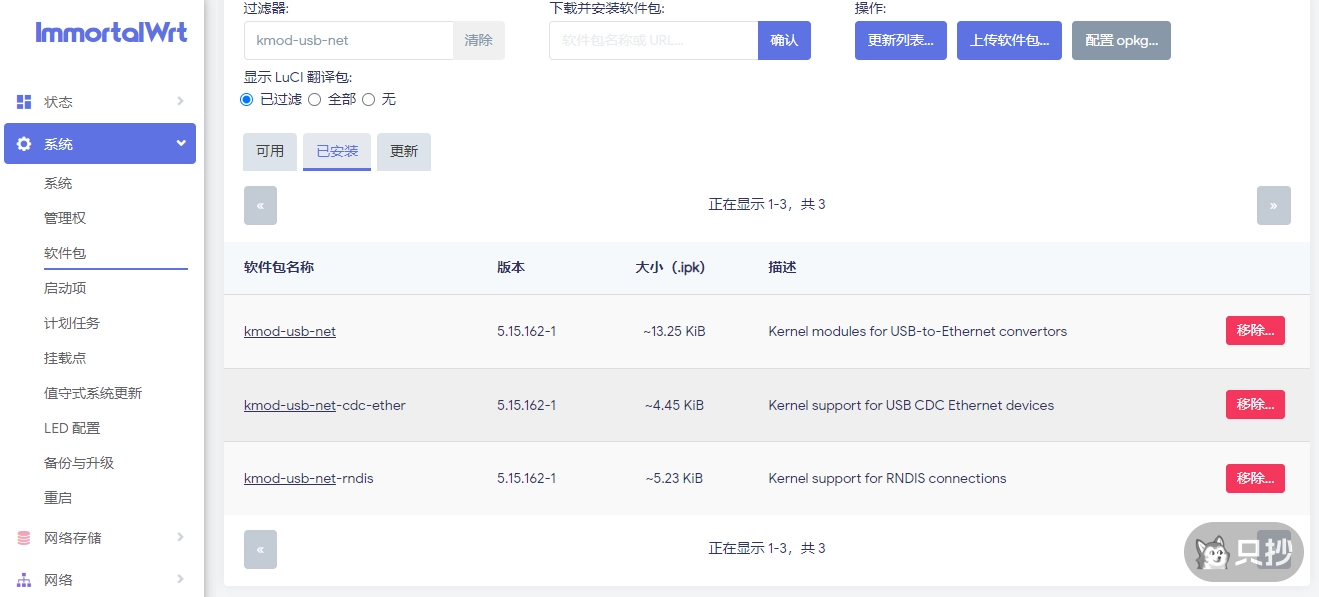Click the Network Storage database icon

click(24, 538)
